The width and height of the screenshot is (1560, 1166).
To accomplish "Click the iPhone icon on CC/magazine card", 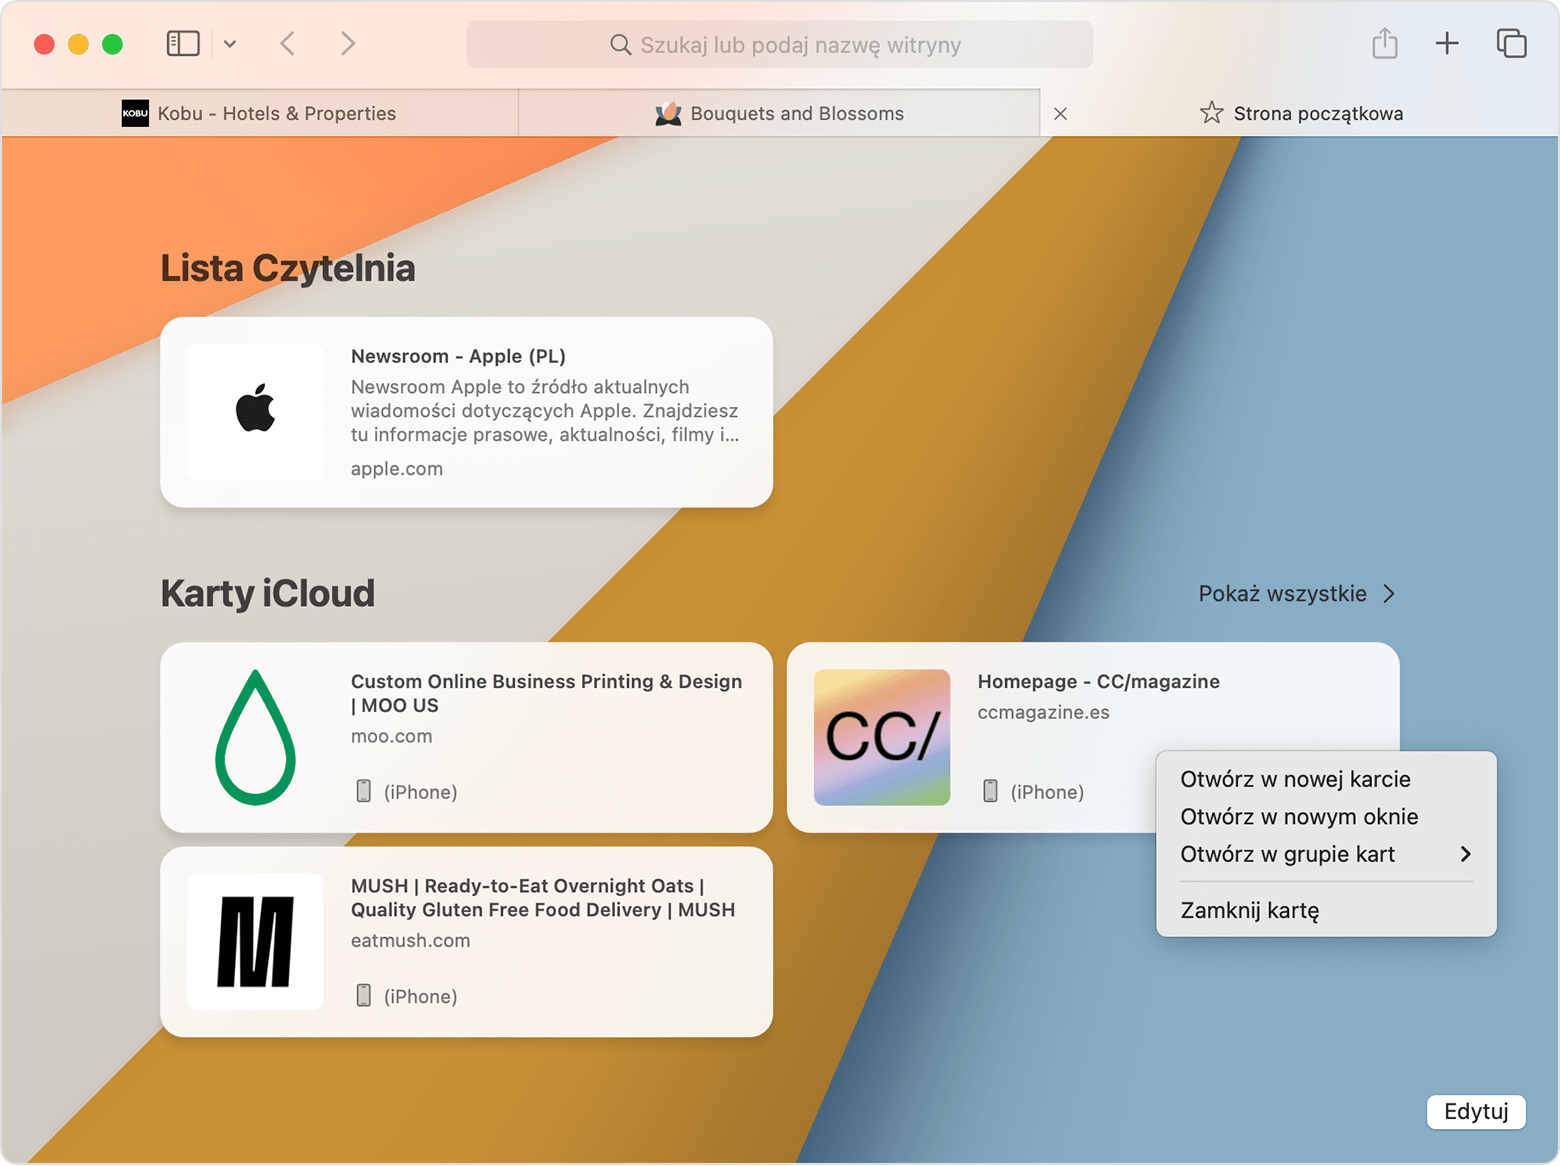I will click(x=990, y=791).
